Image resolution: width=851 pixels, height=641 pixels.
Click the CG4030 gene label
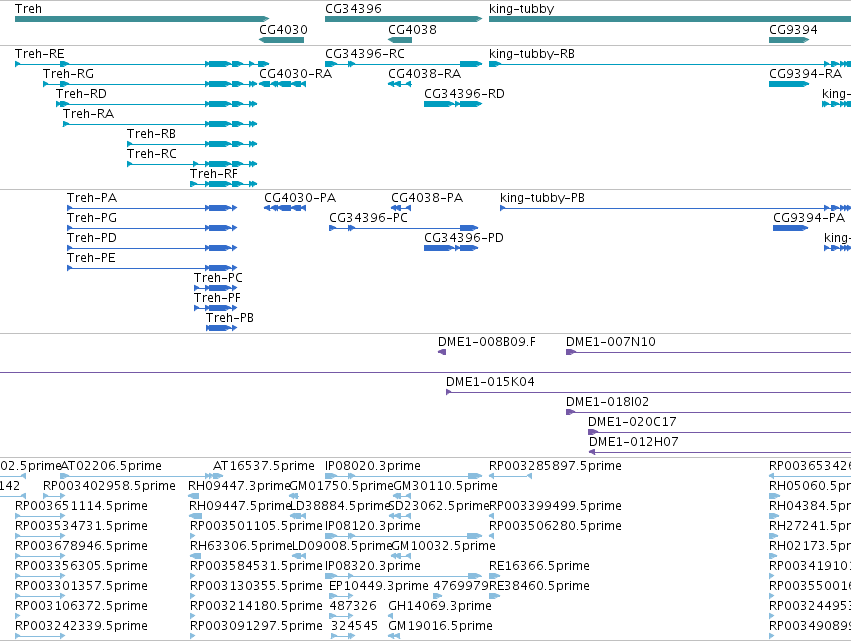click(x=283, y=29)
